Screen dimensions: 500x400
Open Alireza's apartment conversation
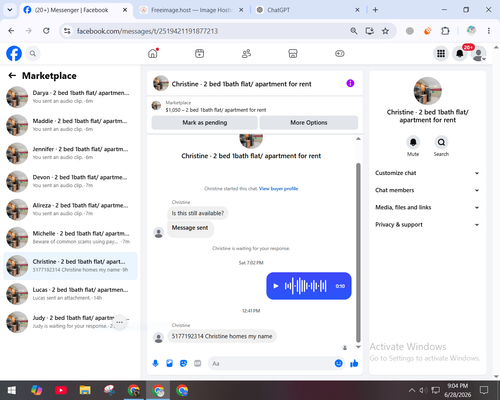click(70, 209)
